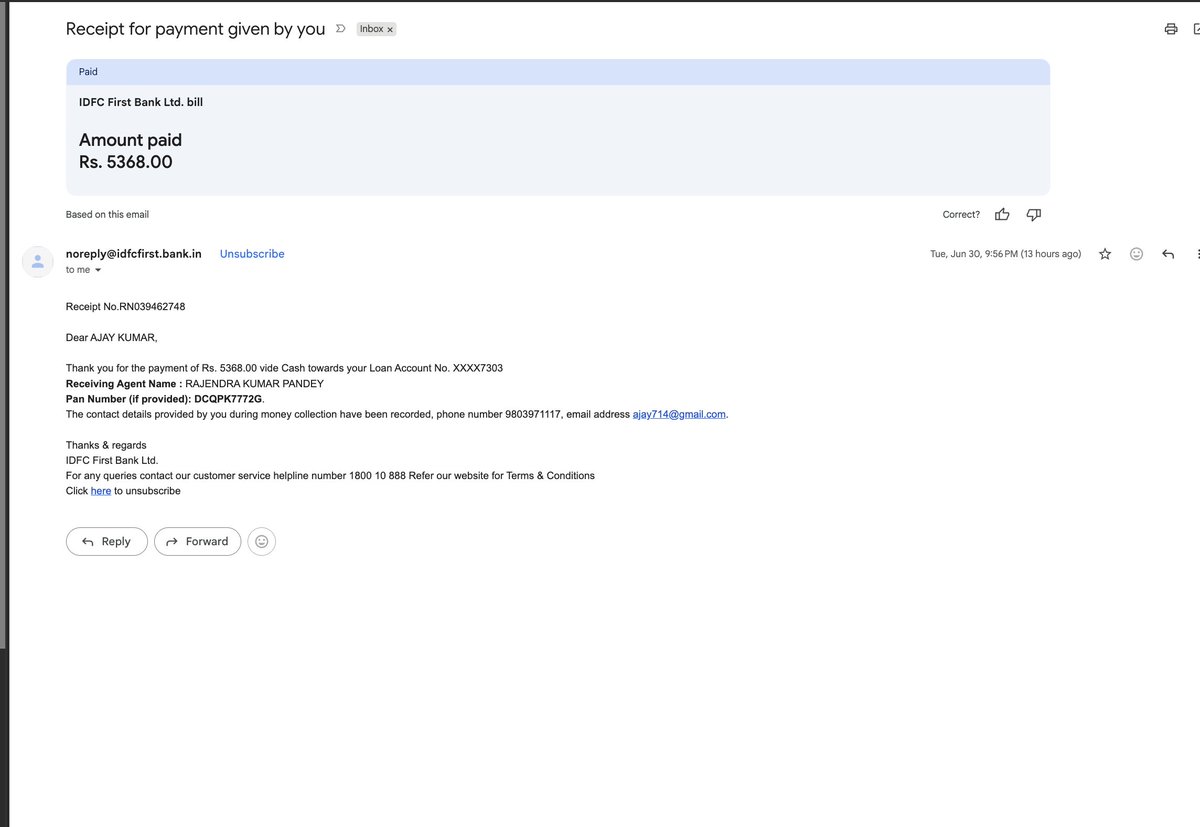Image resolution: width=1200 pixels, height=827 pixels.
Task: Click thumbs down for Correct feedback
Action: pos(1034,214)
